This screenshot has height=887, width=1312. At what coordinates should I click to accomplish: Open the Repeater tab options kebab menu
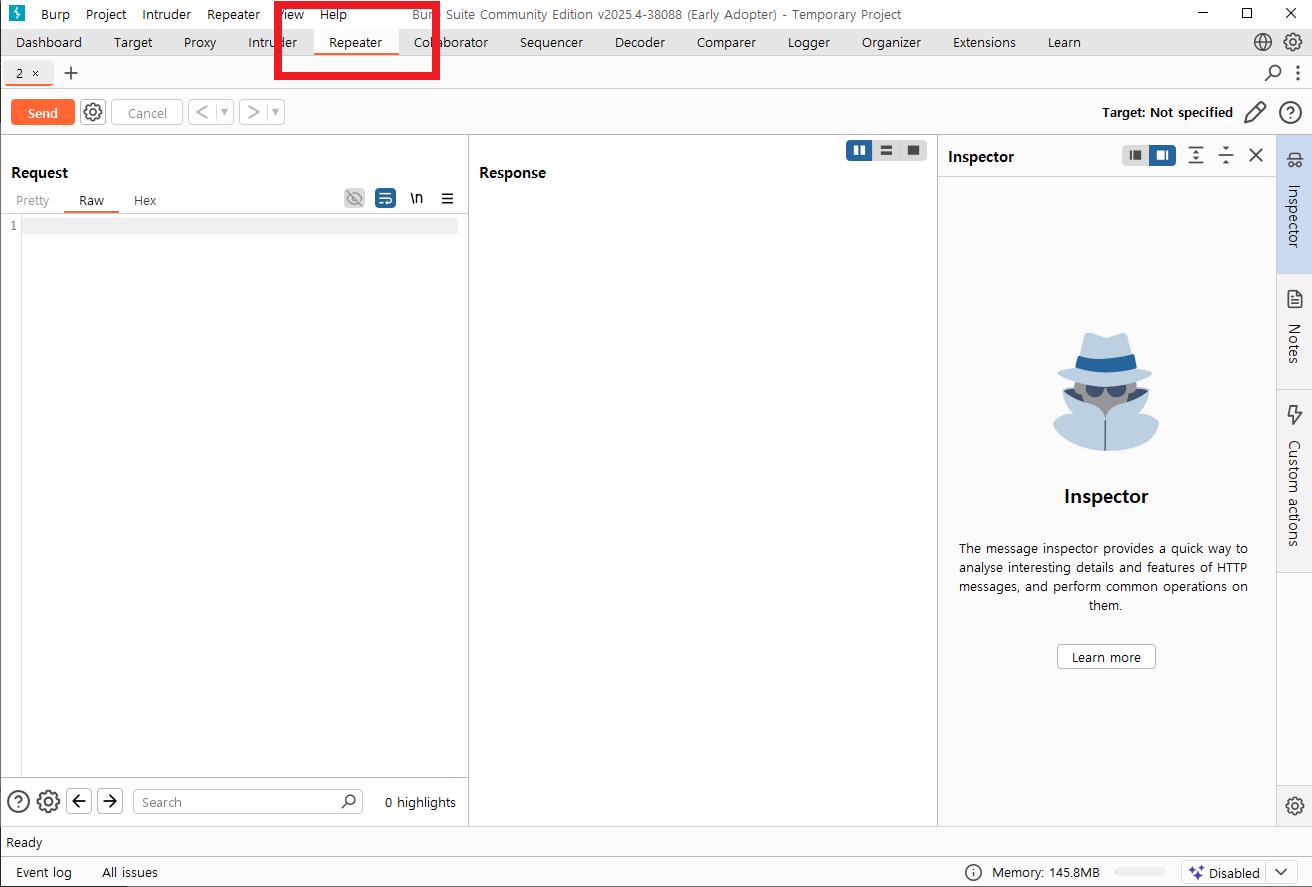point(1297,73)
